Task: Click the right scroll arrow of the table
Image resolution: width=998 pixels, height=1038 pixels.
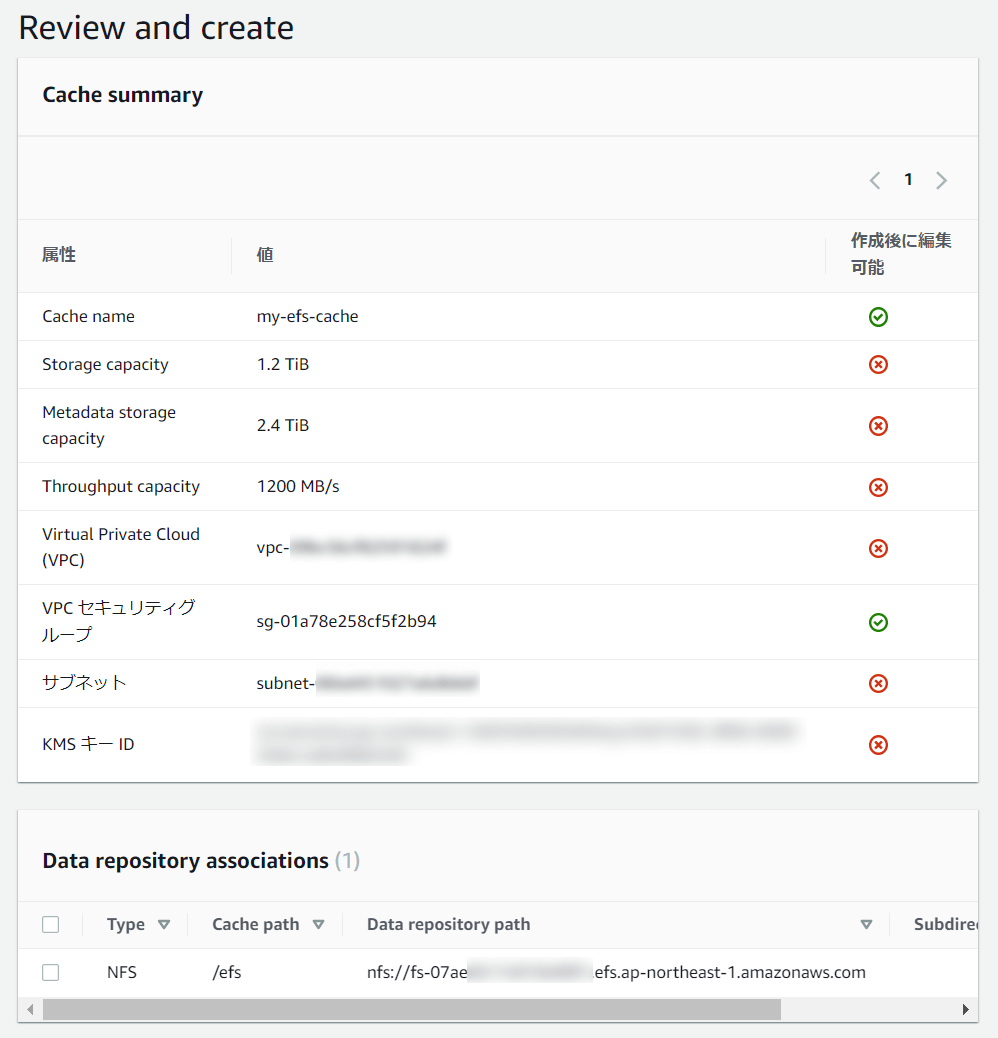Action: coord(966,1010)
